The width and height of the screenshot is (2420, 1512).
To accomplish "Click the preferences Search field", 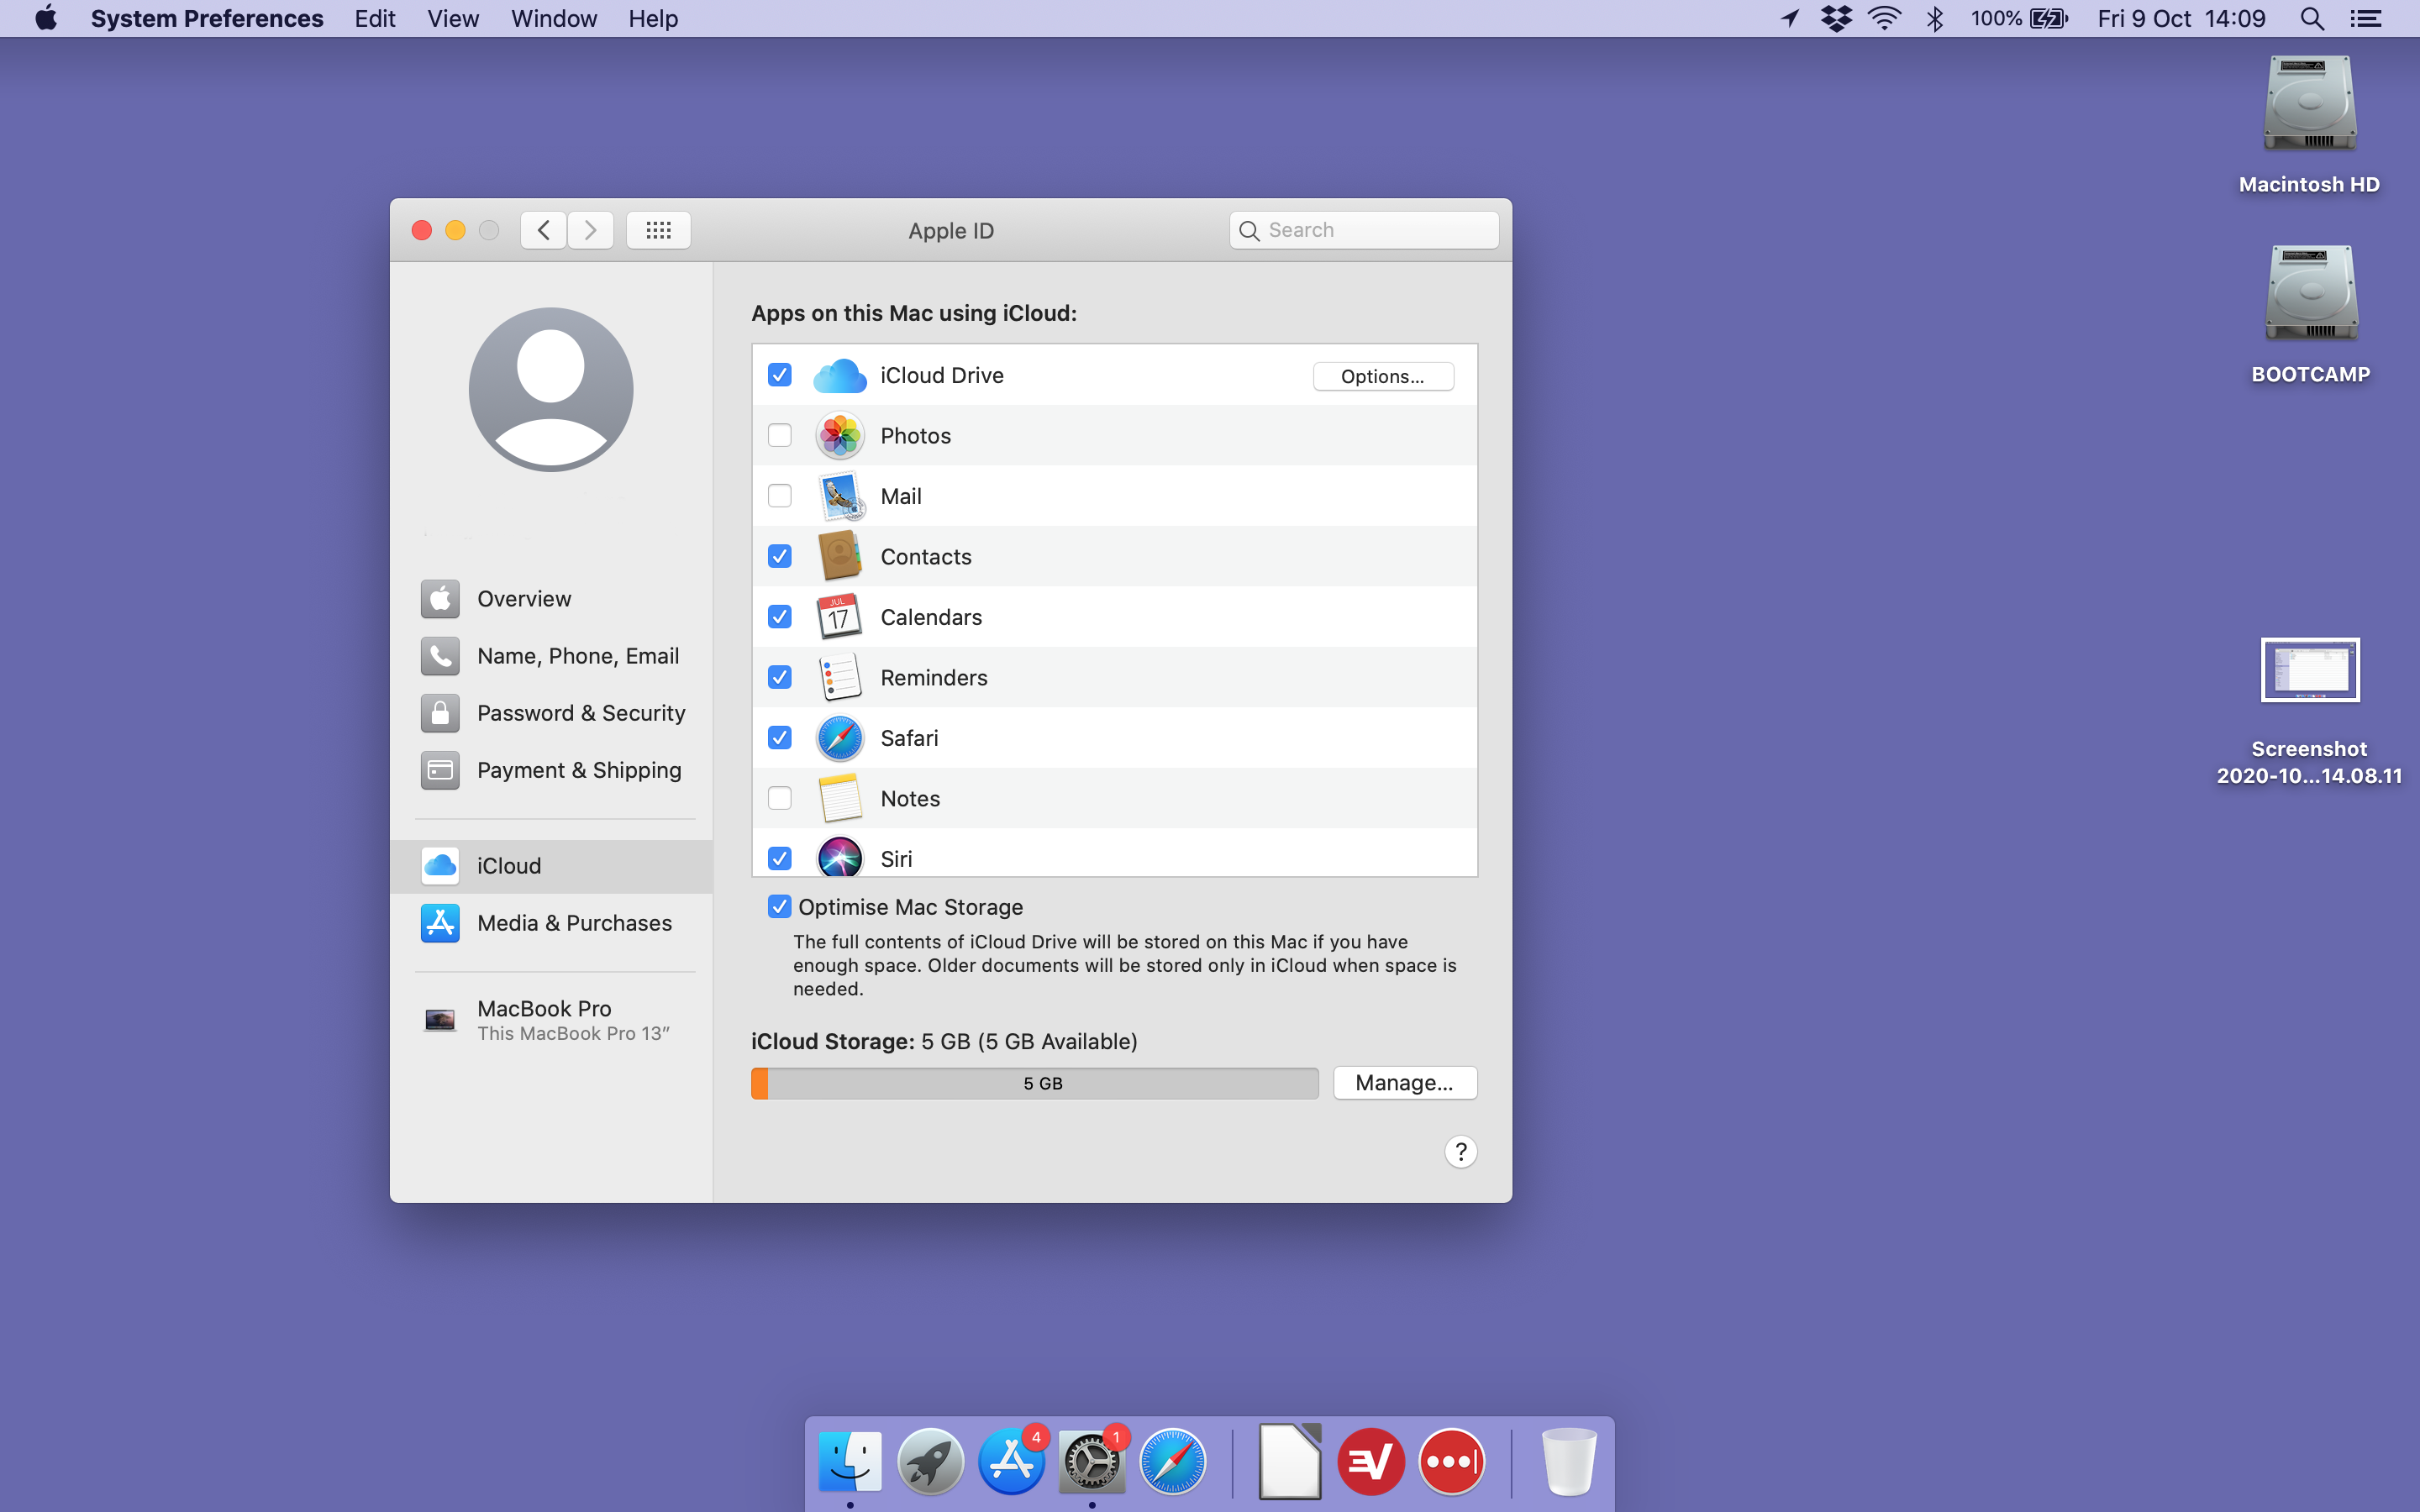I will [x=1364, y=230].
